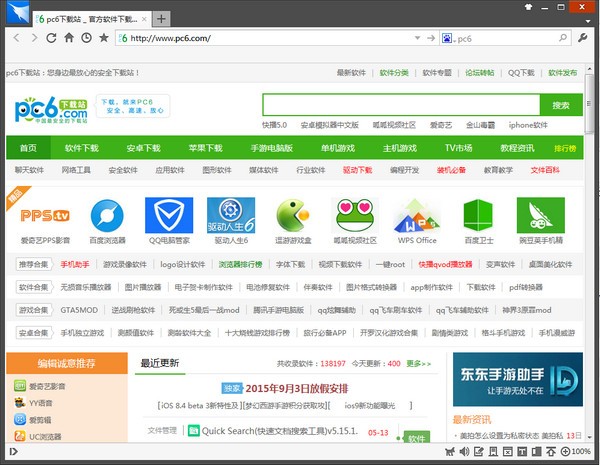Open the 手机助手 recommended link
The width and height of the screenshot is (600, 465).
point(75,264)
